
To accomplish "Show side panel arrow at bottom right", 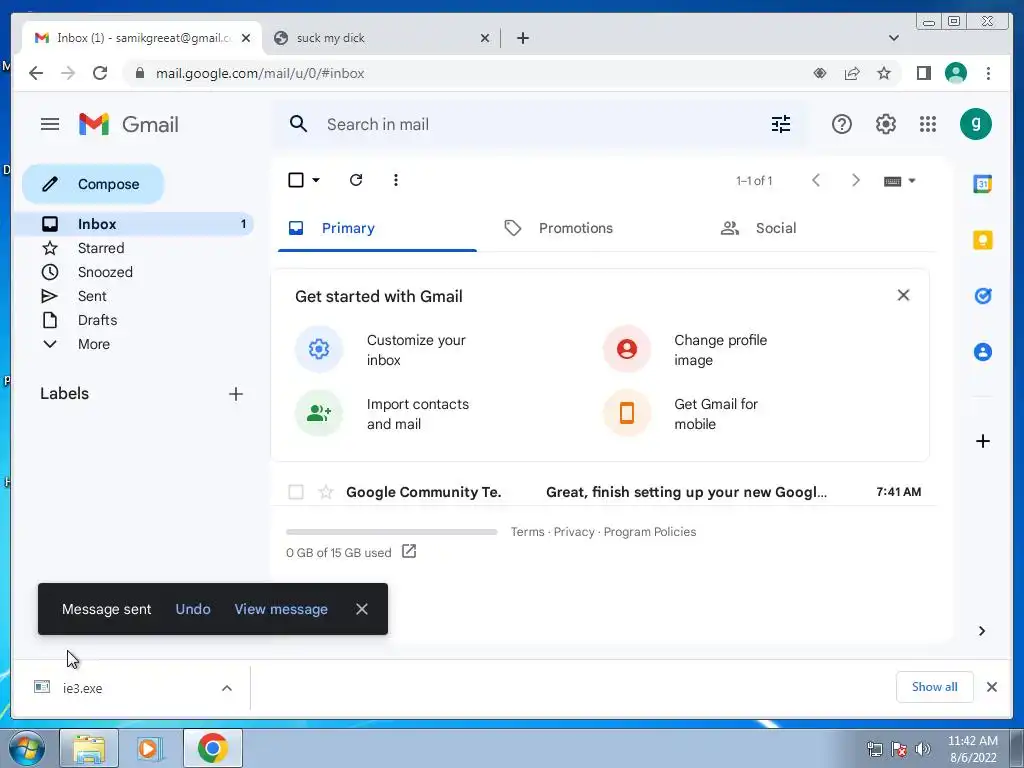I will click(982, 631).
